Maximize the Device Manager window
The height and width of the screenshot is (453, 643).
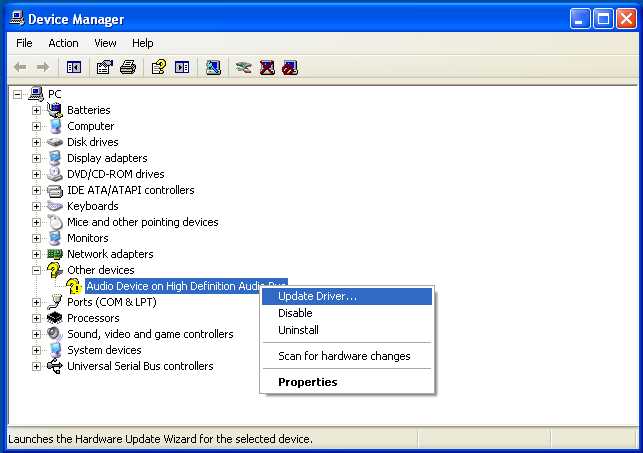[x=603, y=19]
